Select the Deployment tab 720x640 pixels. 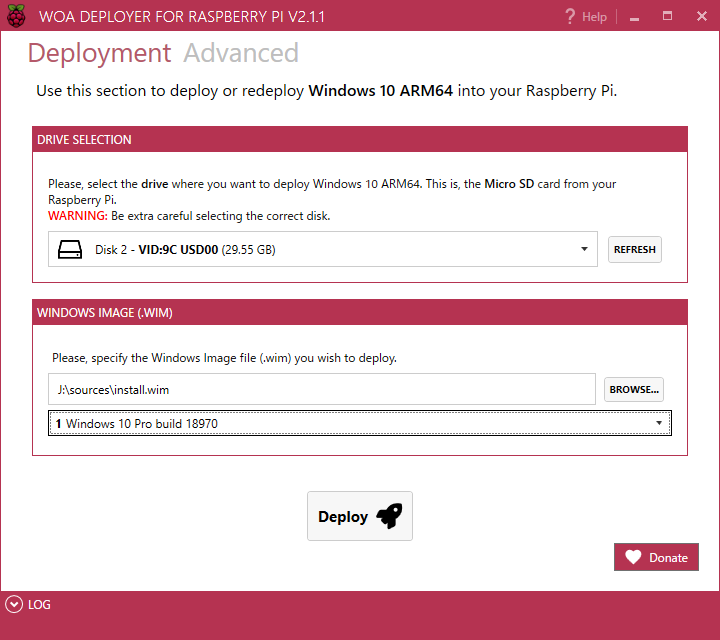pyautogui.click(x=99, y=54)
